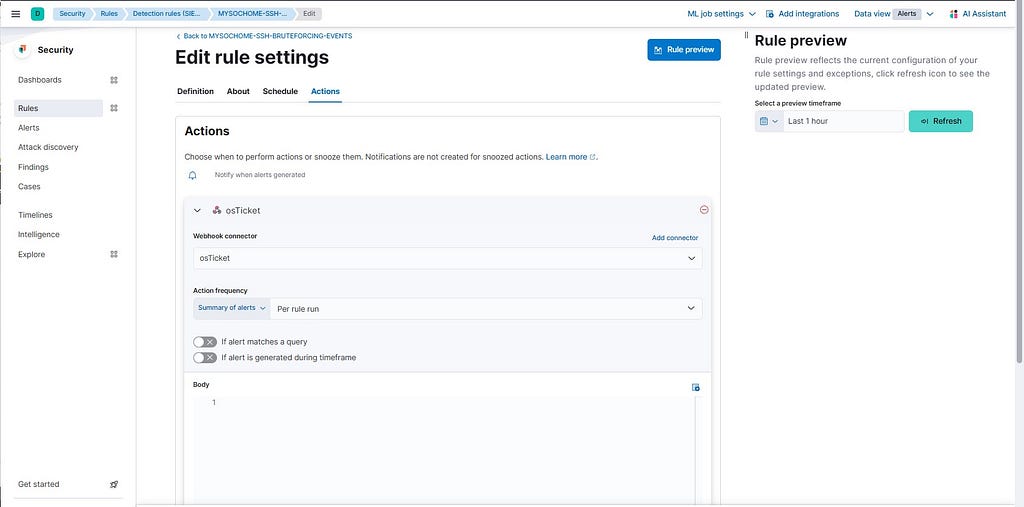Click the Learn more link

pyautogui.click(x=566, y=157)
